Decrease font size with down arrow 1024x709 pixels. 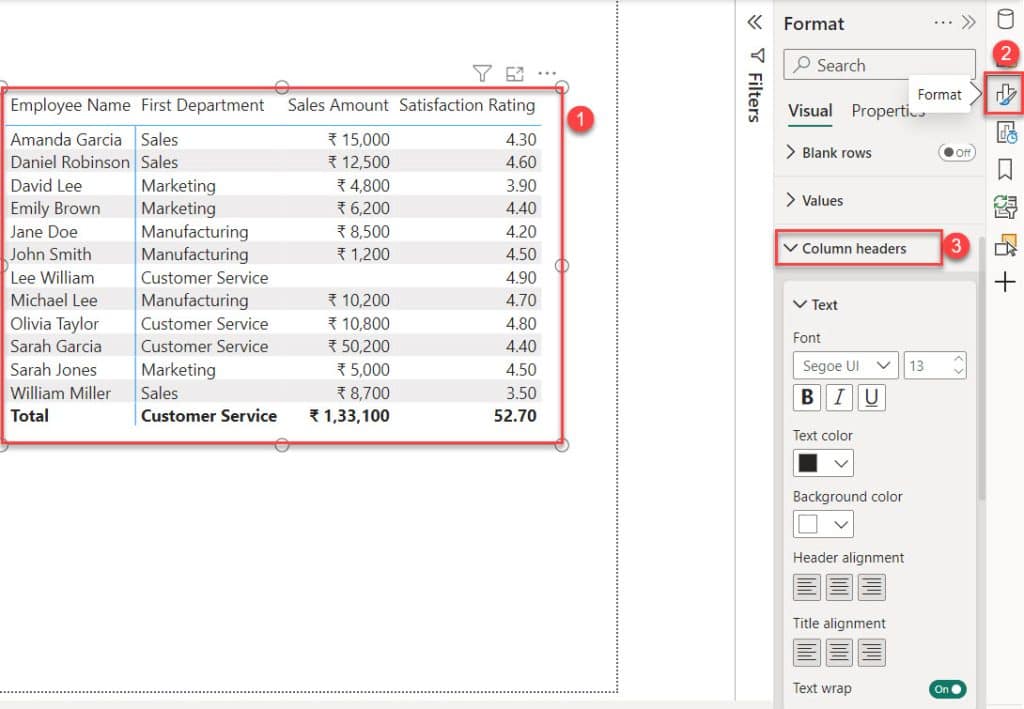(958, 371)
